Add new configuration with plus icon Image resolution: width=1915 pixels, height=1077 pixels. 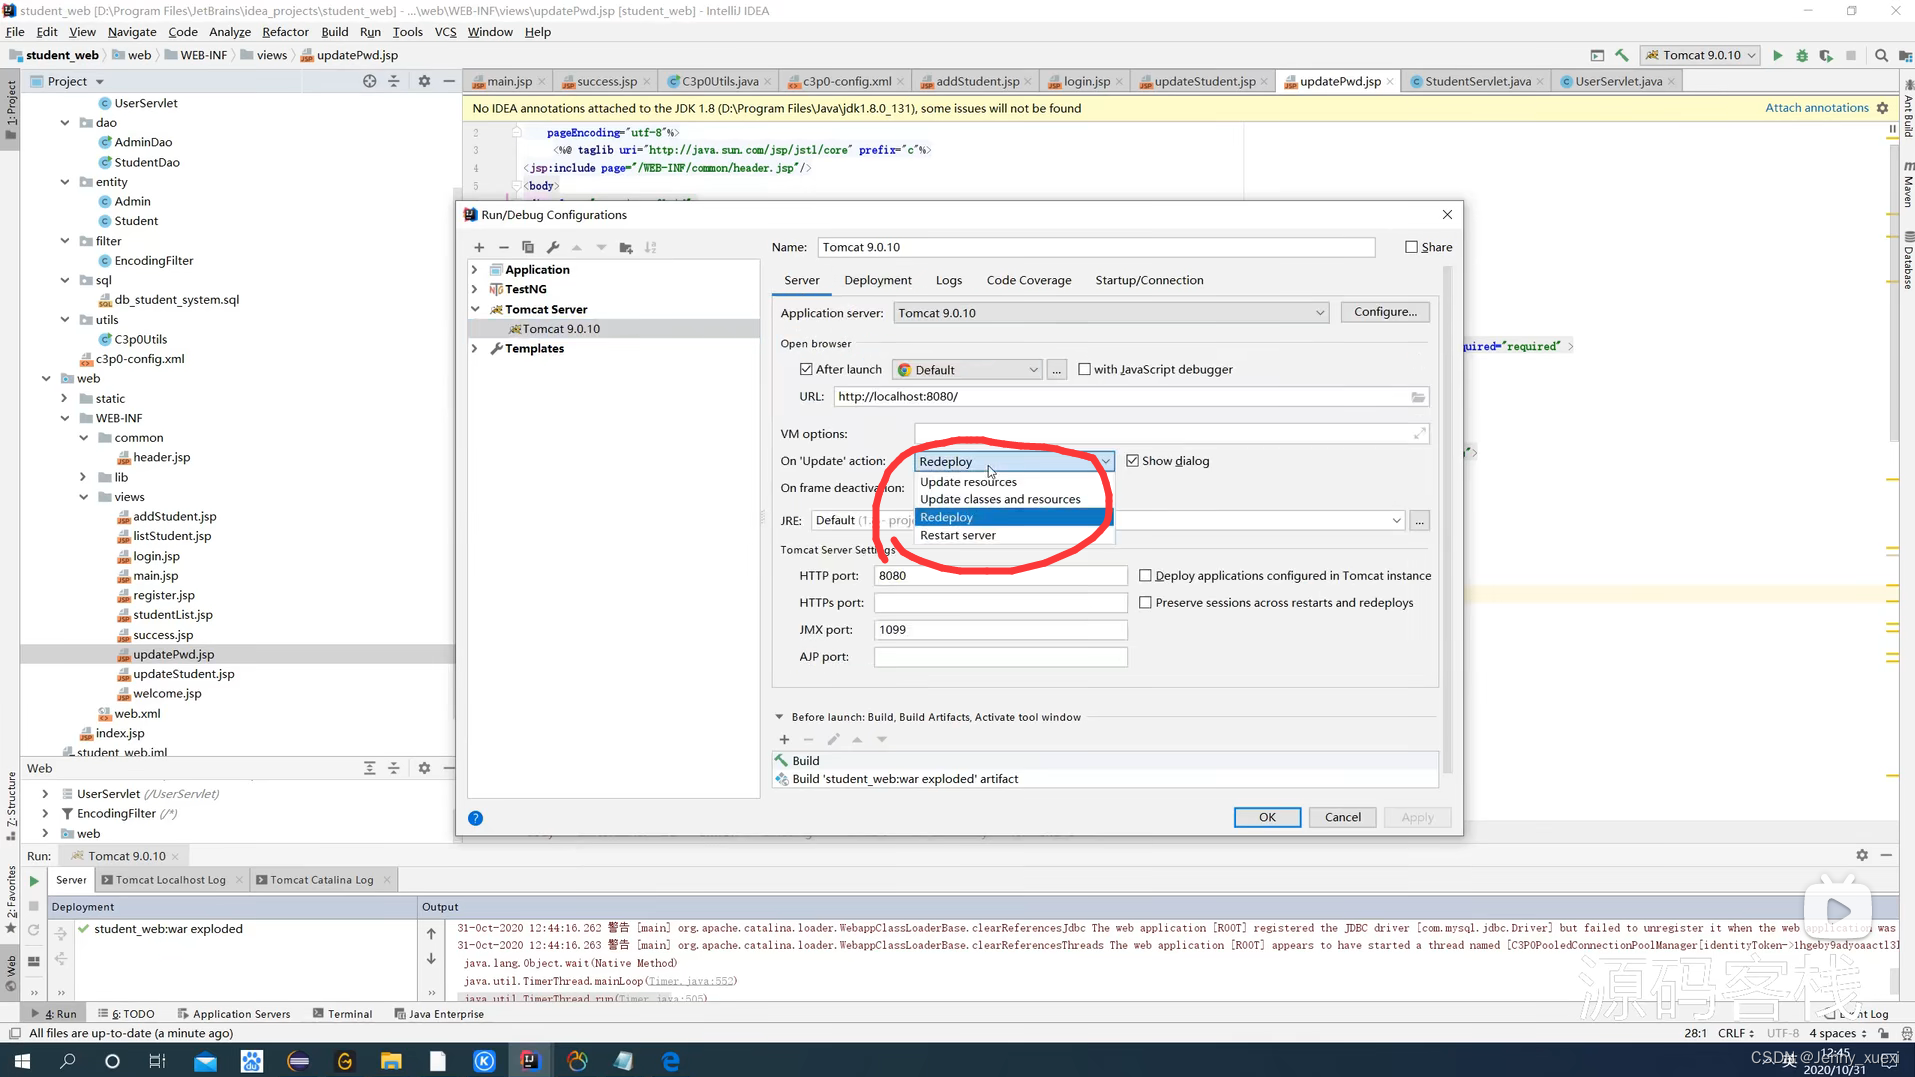tap(479, 247)
